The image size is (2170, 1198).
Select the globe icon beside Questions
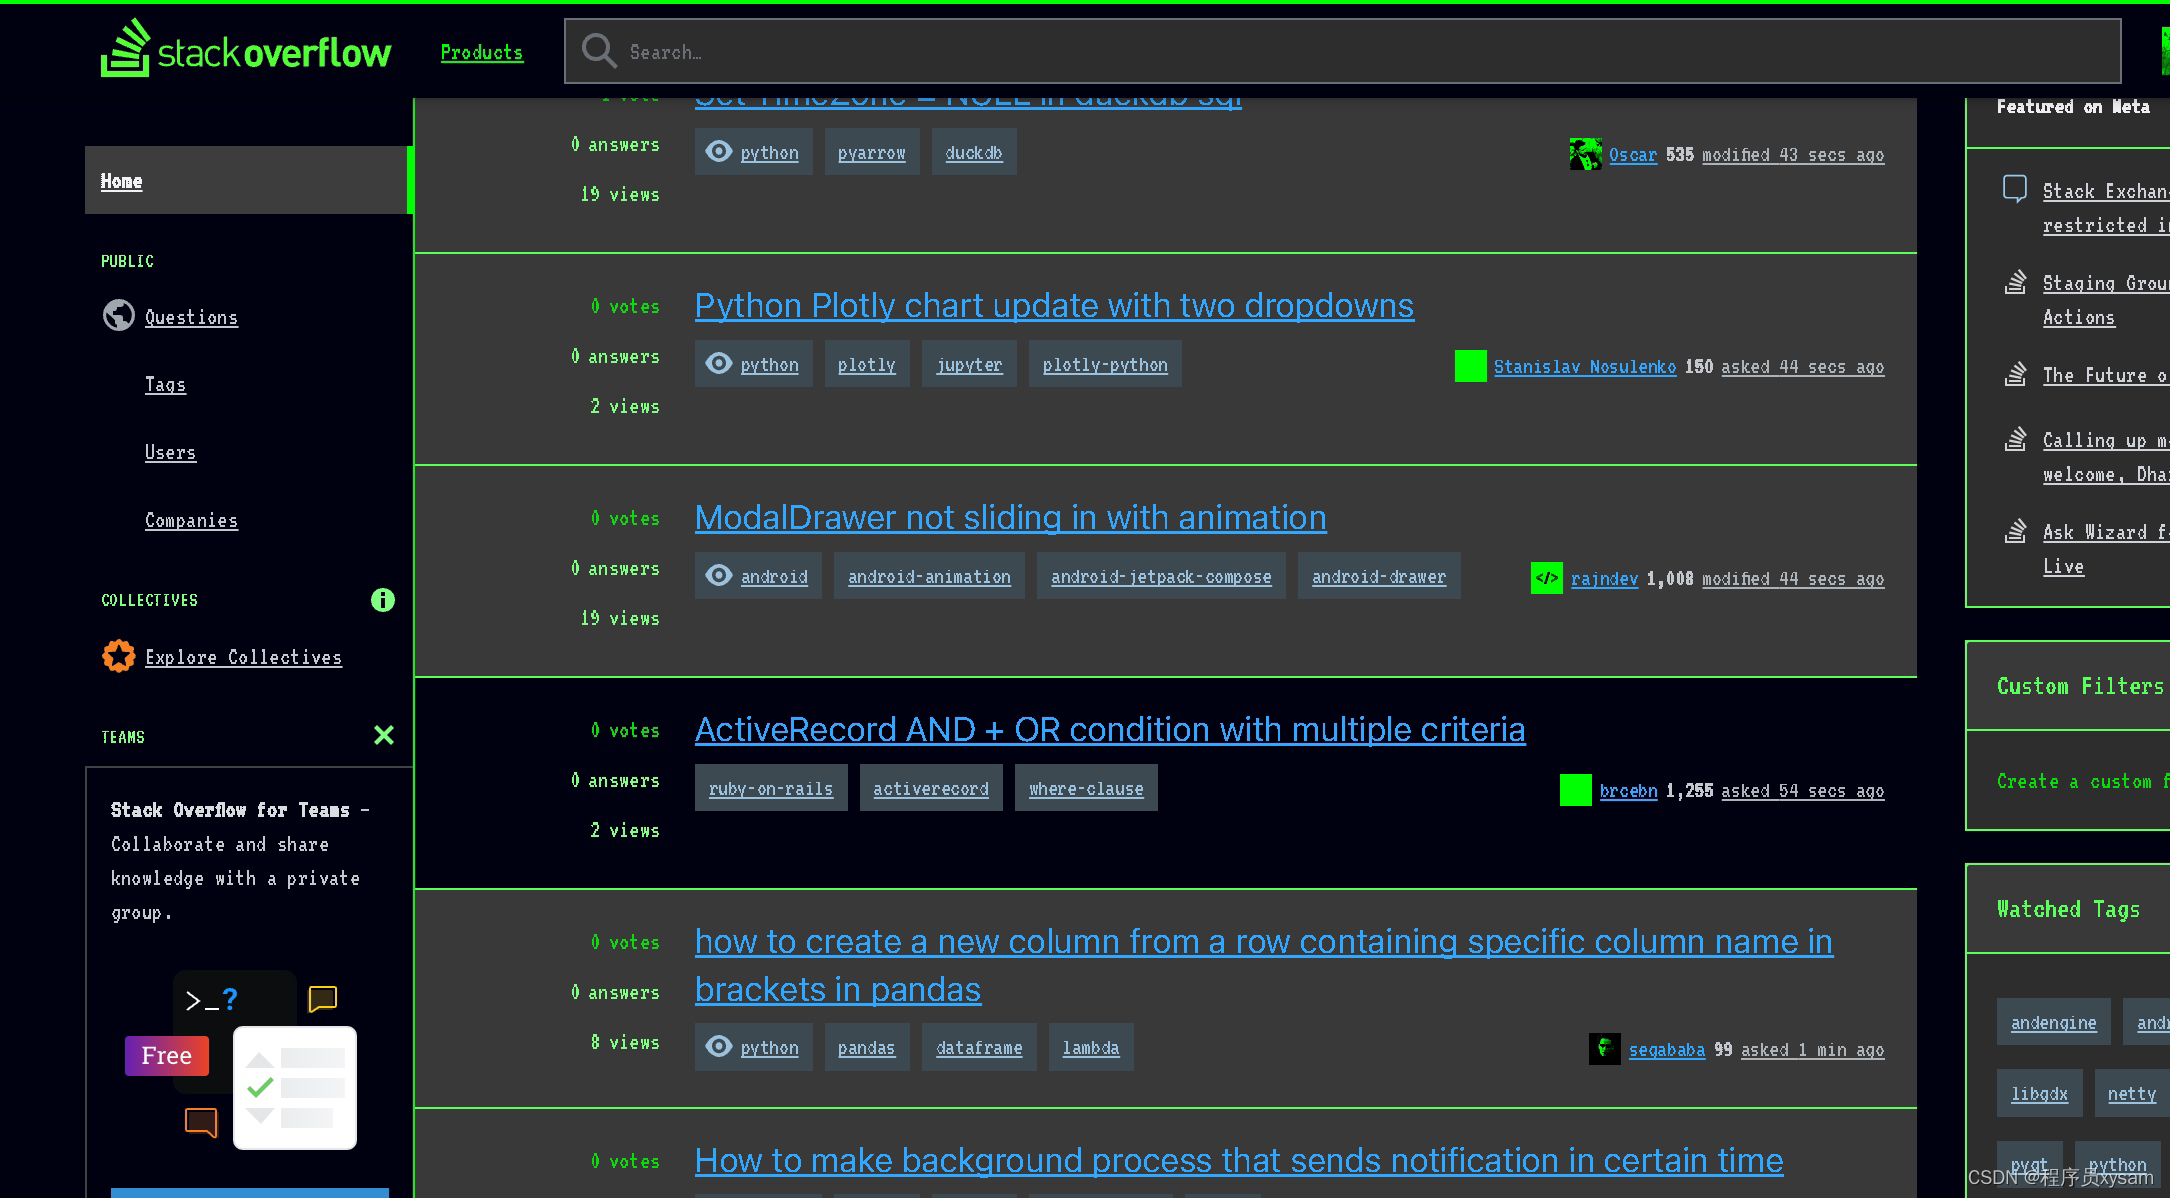pyautogui.click(x=118, y=315)
